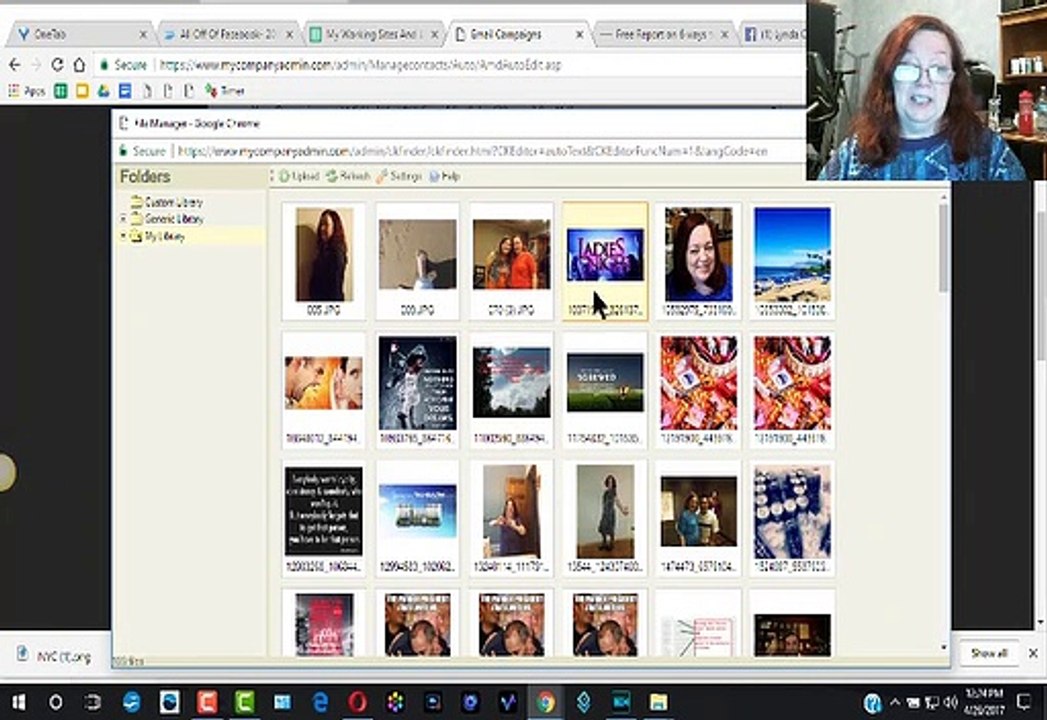Close the Email Campaigns tab

click(x=580, y=34)
